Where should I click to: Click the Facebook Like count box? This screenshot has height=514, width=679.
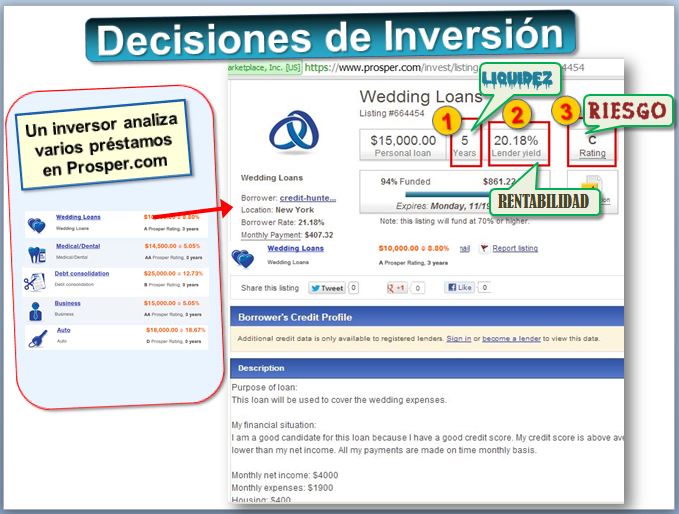[485, 288]
